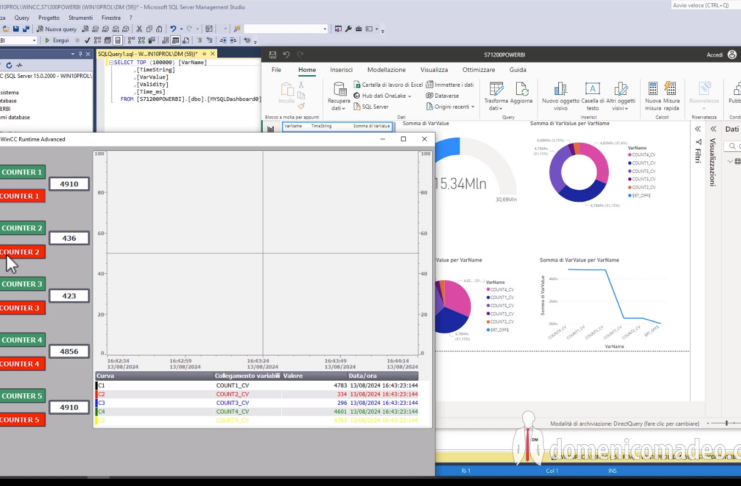This screenshot has width=741, height=486.
Task: Click Cartella di lavoro di Excel in the ribbon
Action: pyautogui.click(x=388, y=85)
